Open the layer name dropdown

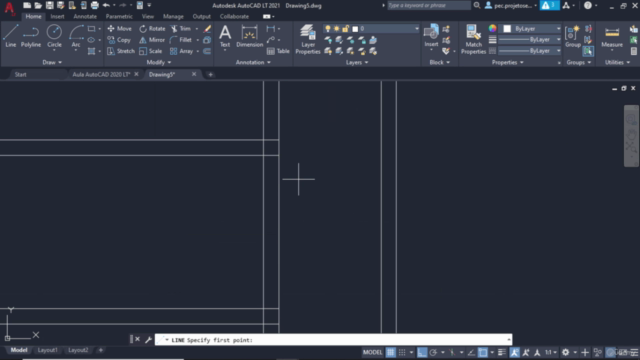(x=416, y=29)
